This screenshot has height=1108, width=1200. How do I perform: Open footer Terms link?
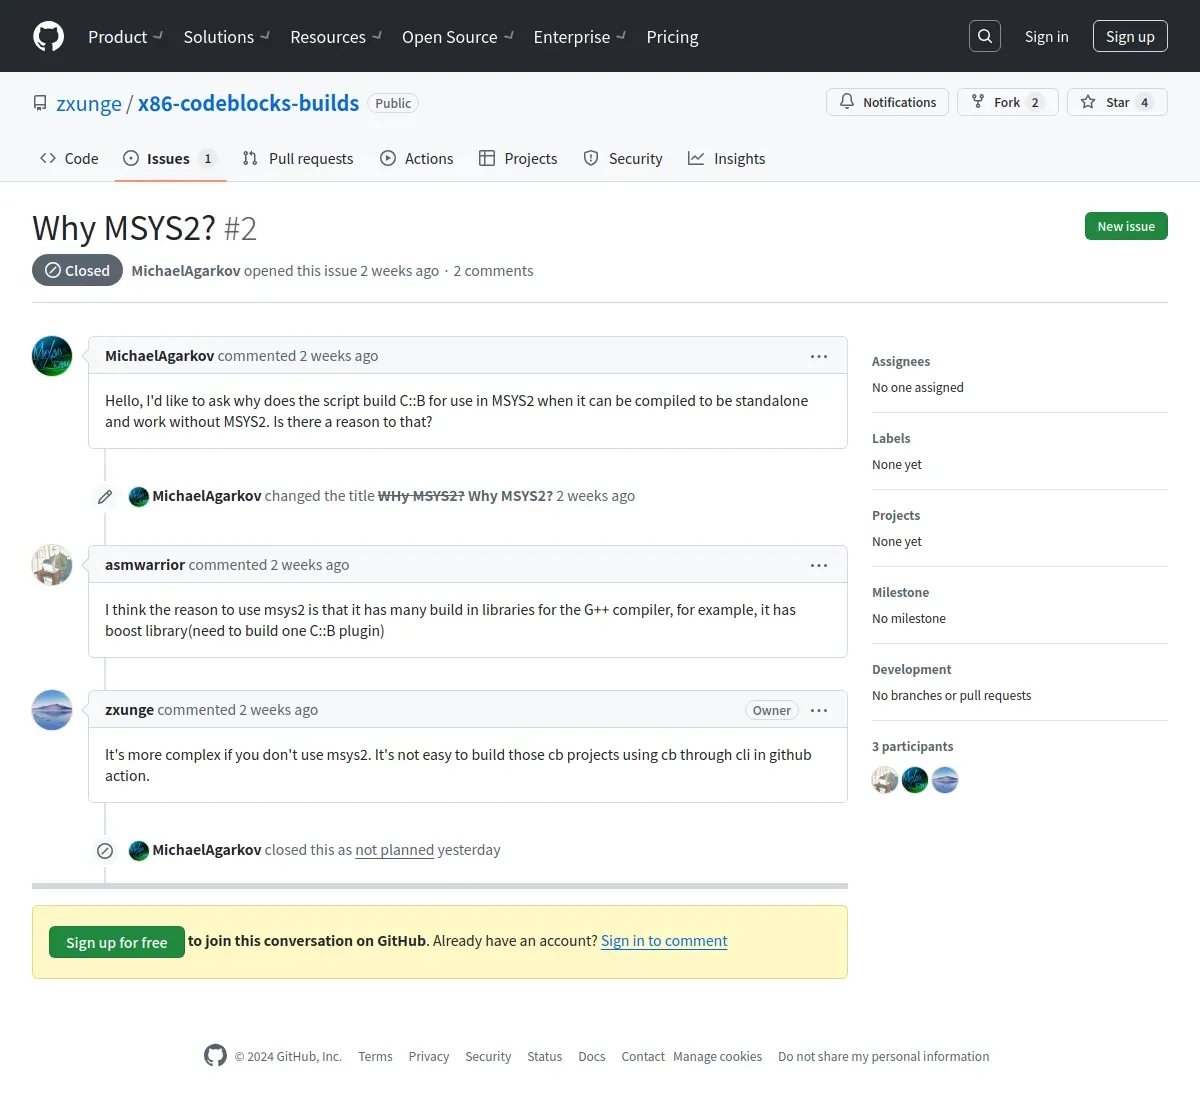coord(376,1056)
